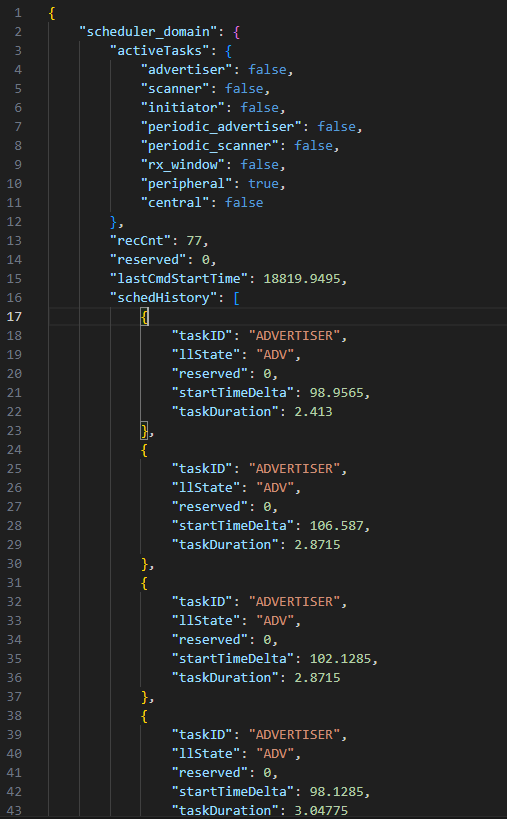Click the "recCnt" value 77

tap(194, 240)
